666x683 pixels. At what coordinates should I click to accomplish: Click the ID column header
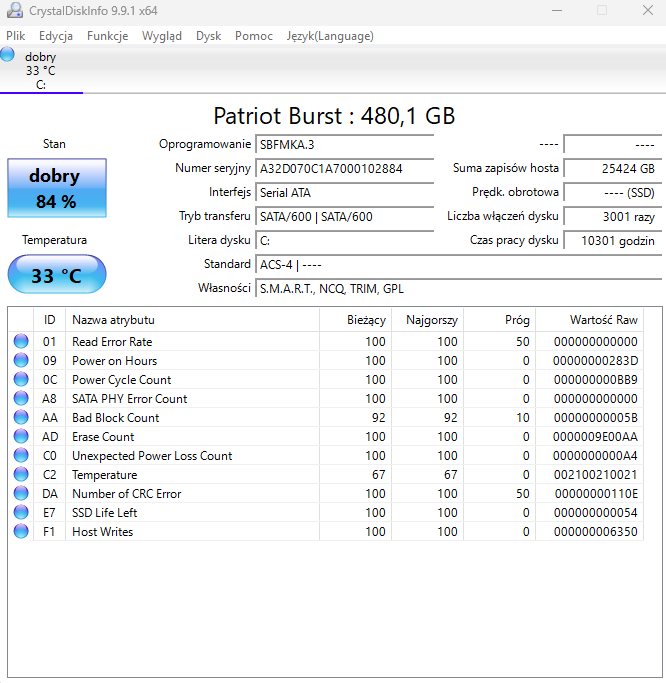point(49,320)
